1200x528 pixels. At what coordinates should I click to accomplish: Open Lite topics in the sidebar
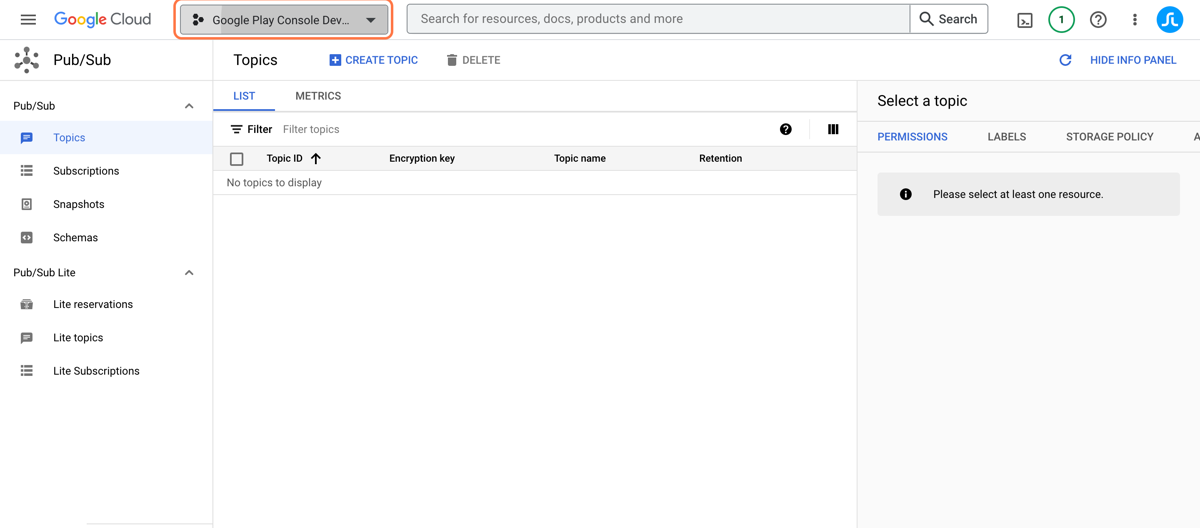[x=106, y=338]
